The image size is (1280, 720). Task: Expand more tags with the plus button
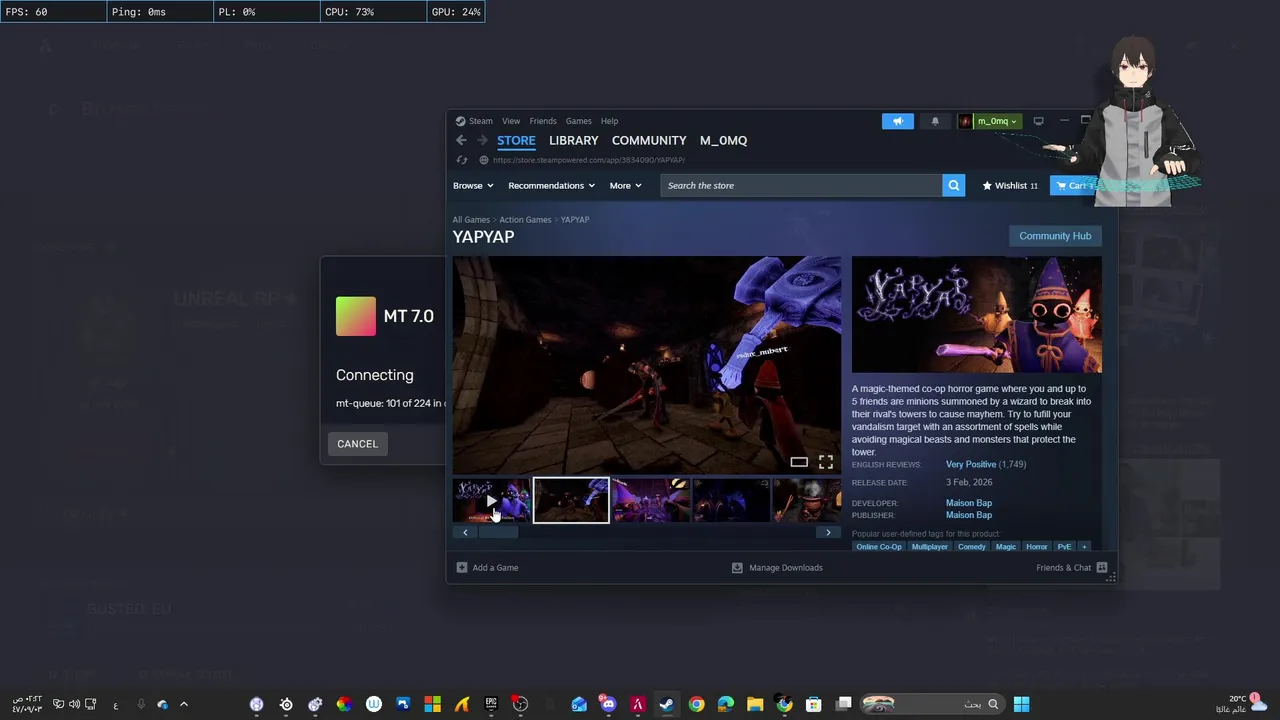pyautogui.click(x=1084, y=547)
